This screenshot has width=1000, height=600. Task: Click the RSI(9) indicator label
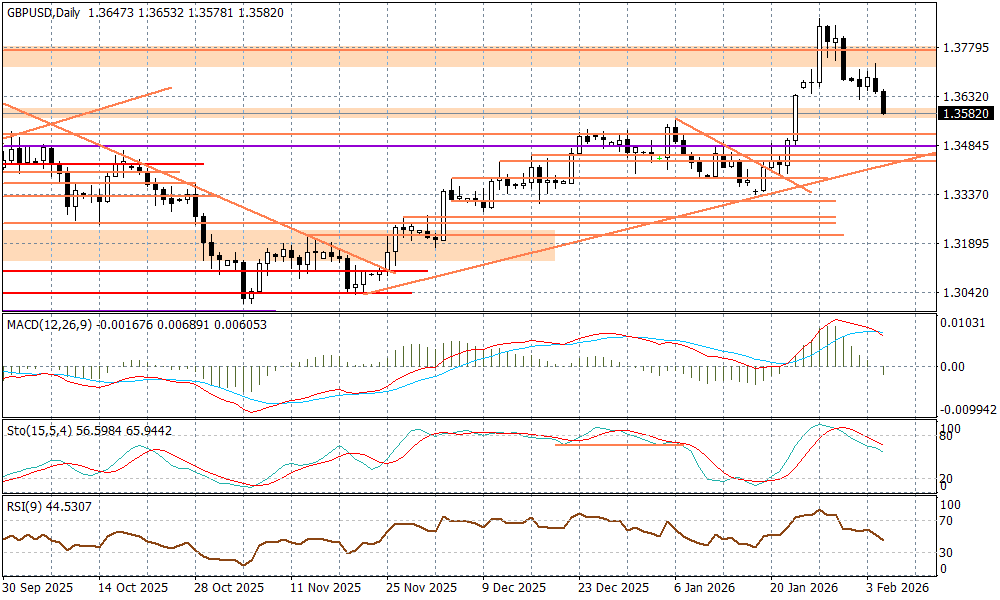[25, 506]
